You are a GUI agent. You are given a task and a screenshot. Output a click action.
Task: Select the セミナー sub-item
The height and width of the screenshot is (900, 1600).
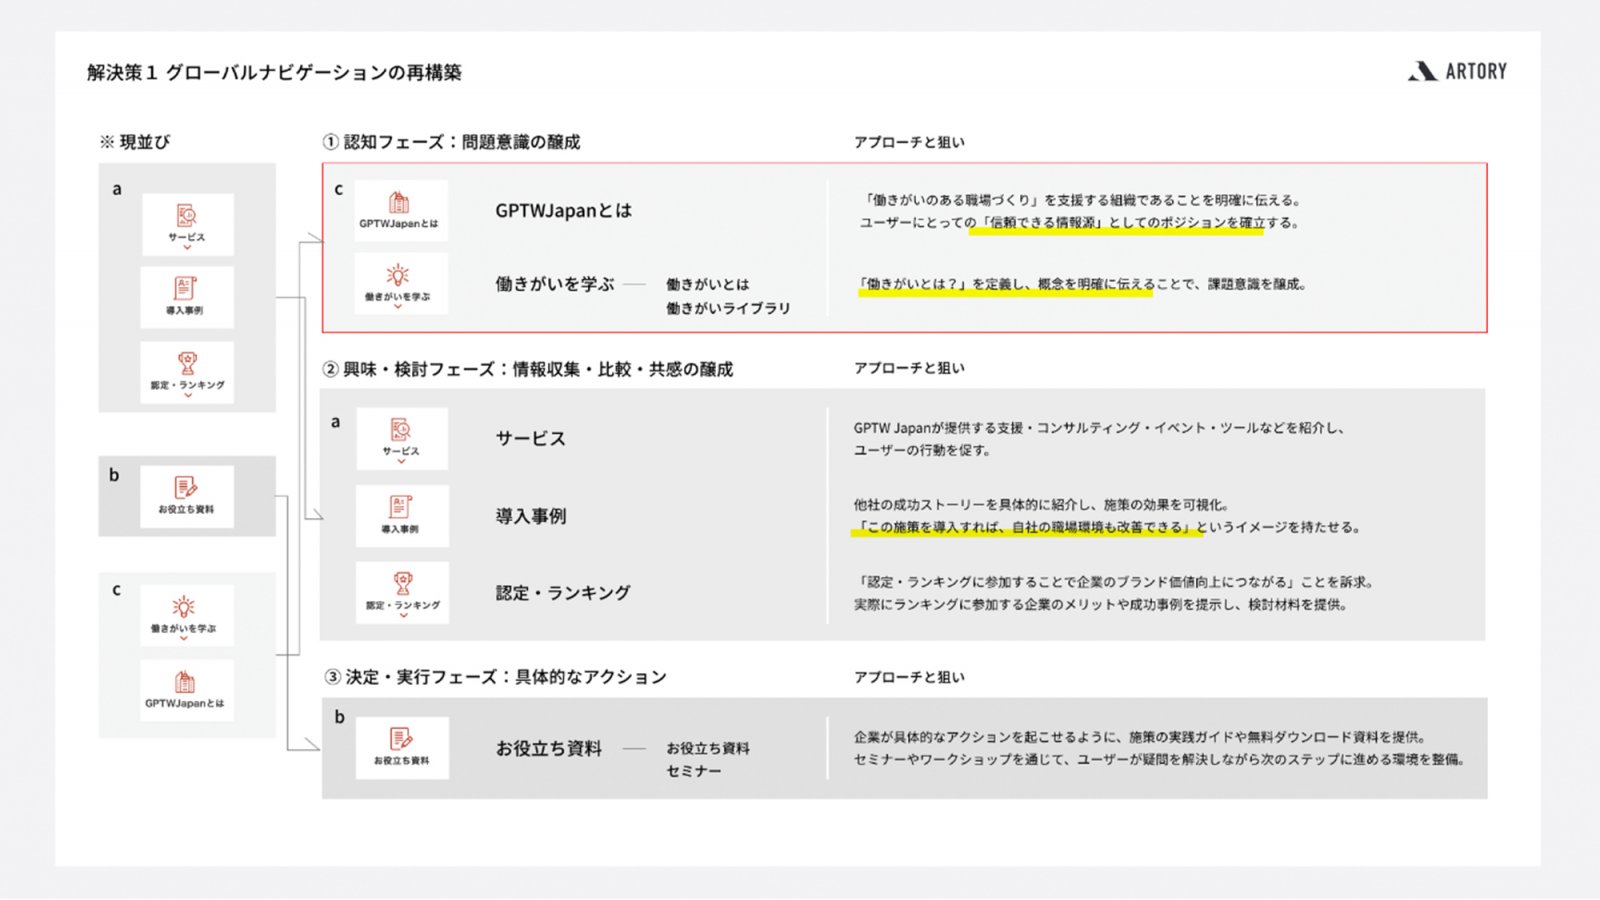point(694,771)
